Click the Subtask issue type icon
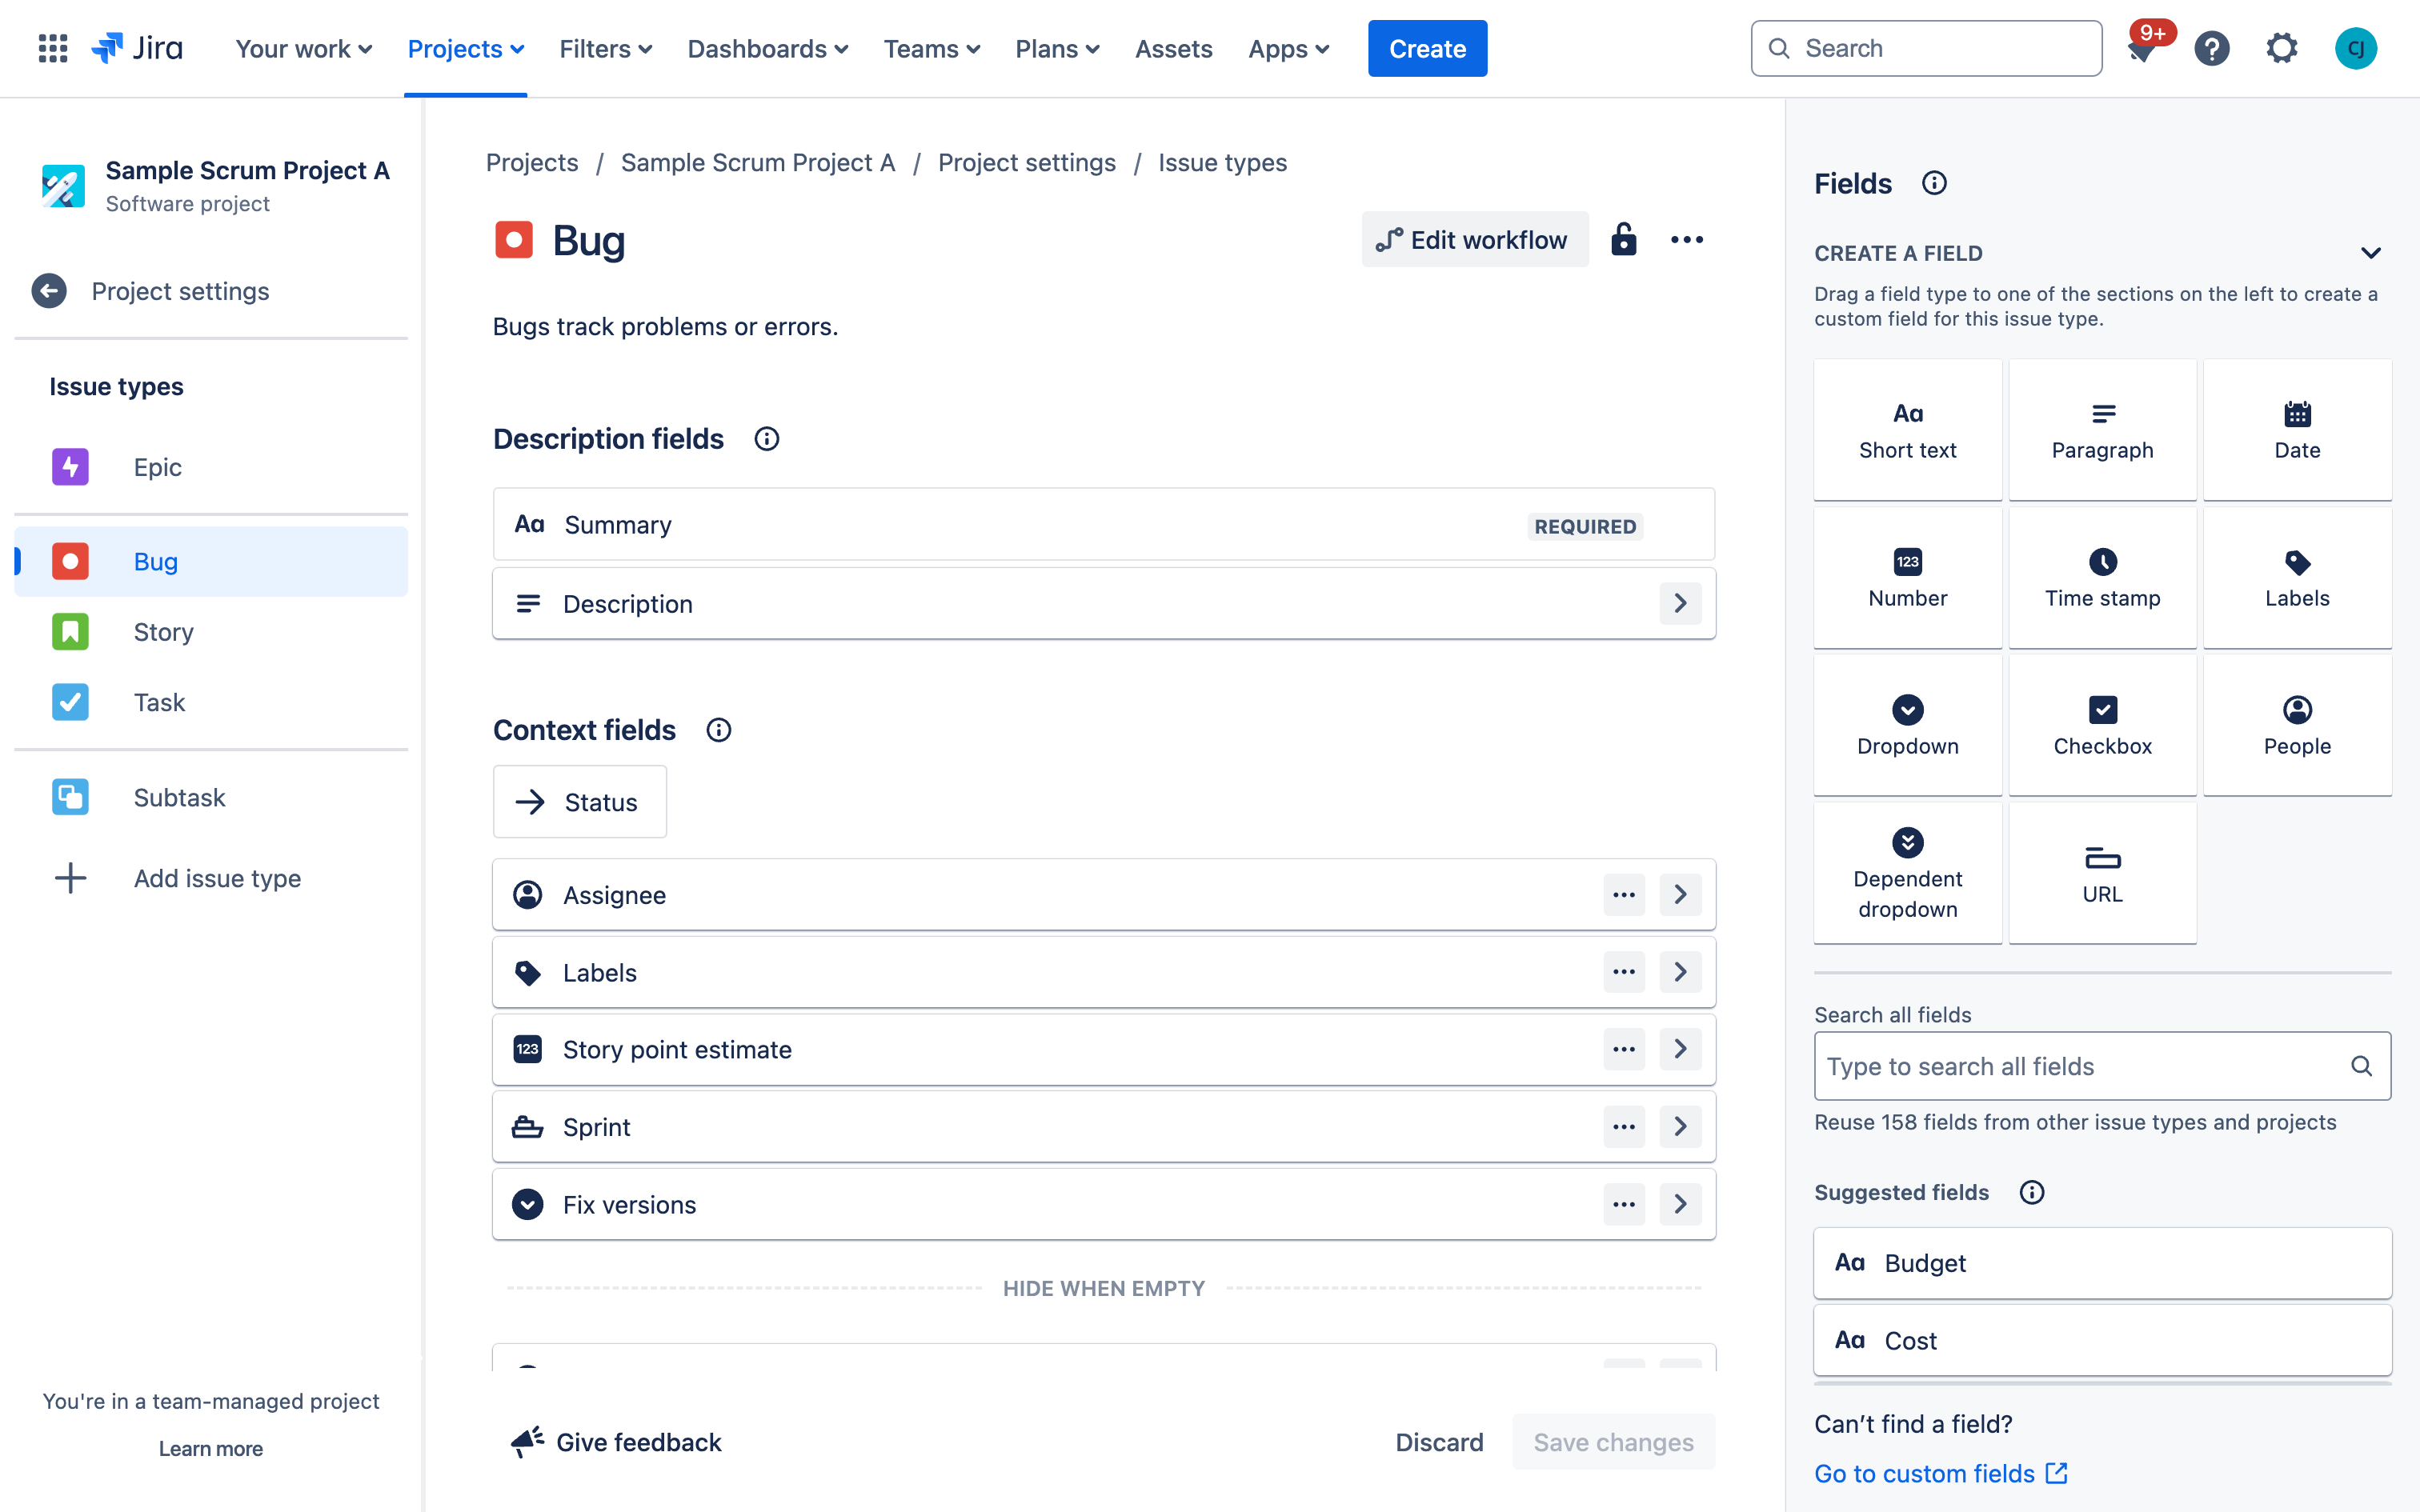2420x1512 pixels. [70, 796]
